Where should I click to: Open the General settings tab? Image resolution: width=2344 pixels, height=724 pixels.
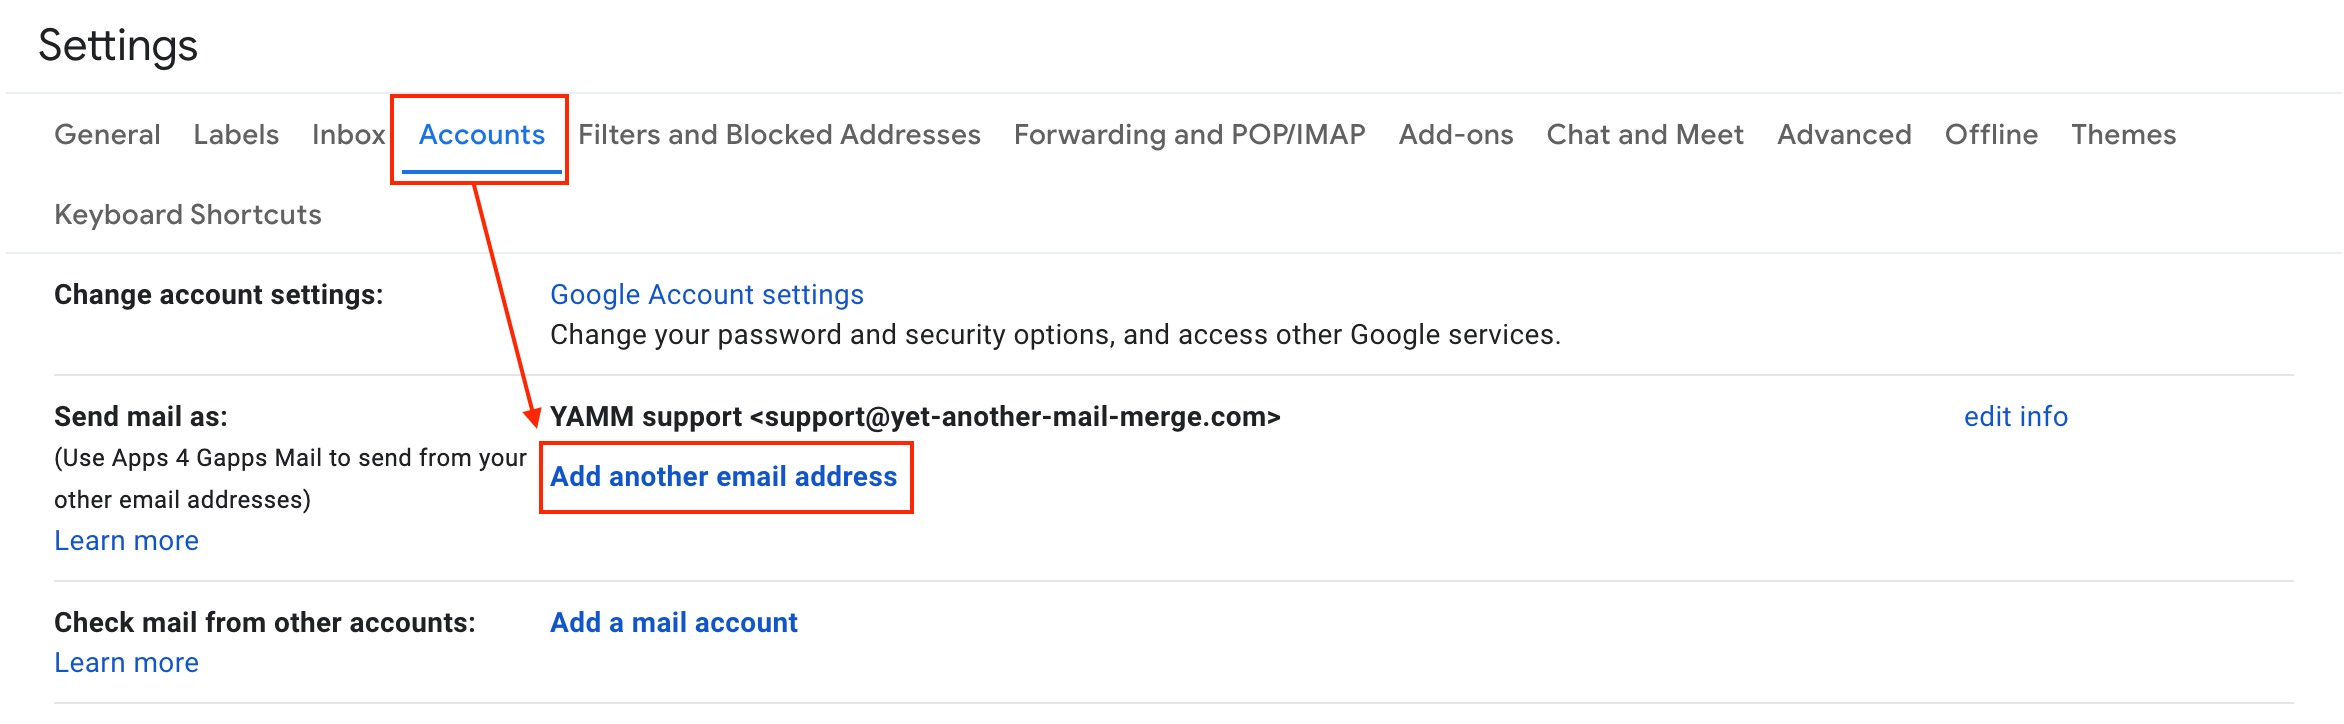pos(107,135)
